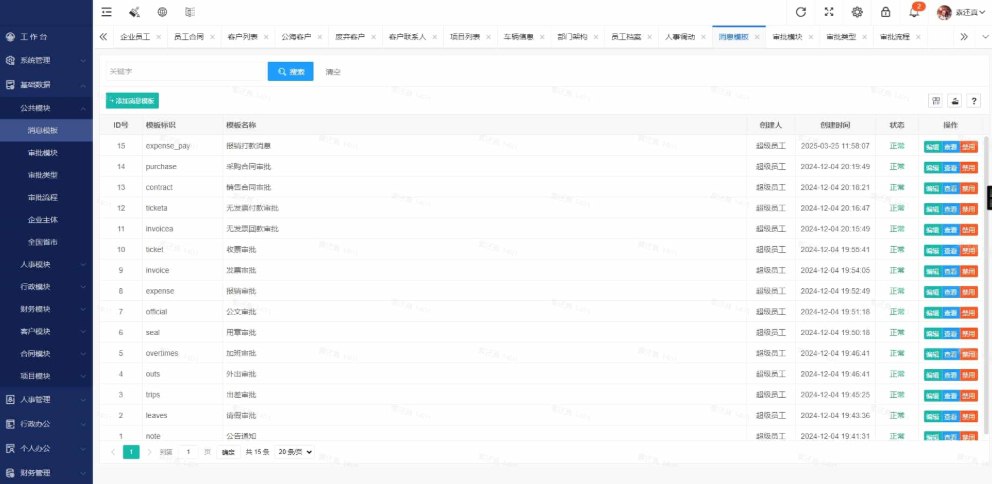992x484 pixels.
Task: Go to the previous page arrow
Action: point(113,452)
